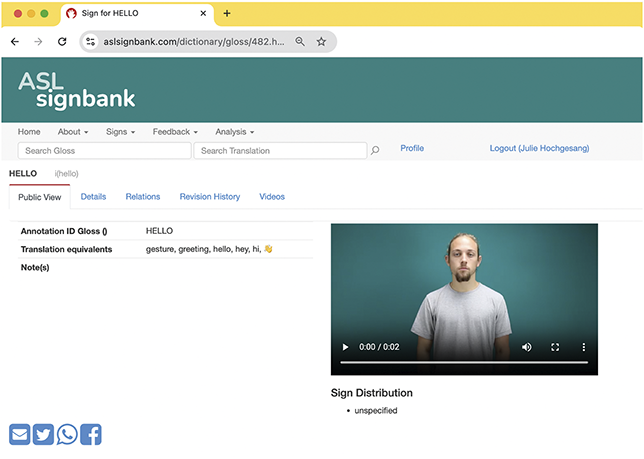
Task: Share on WhatsApp icon
Action: [x=67, y=434]
